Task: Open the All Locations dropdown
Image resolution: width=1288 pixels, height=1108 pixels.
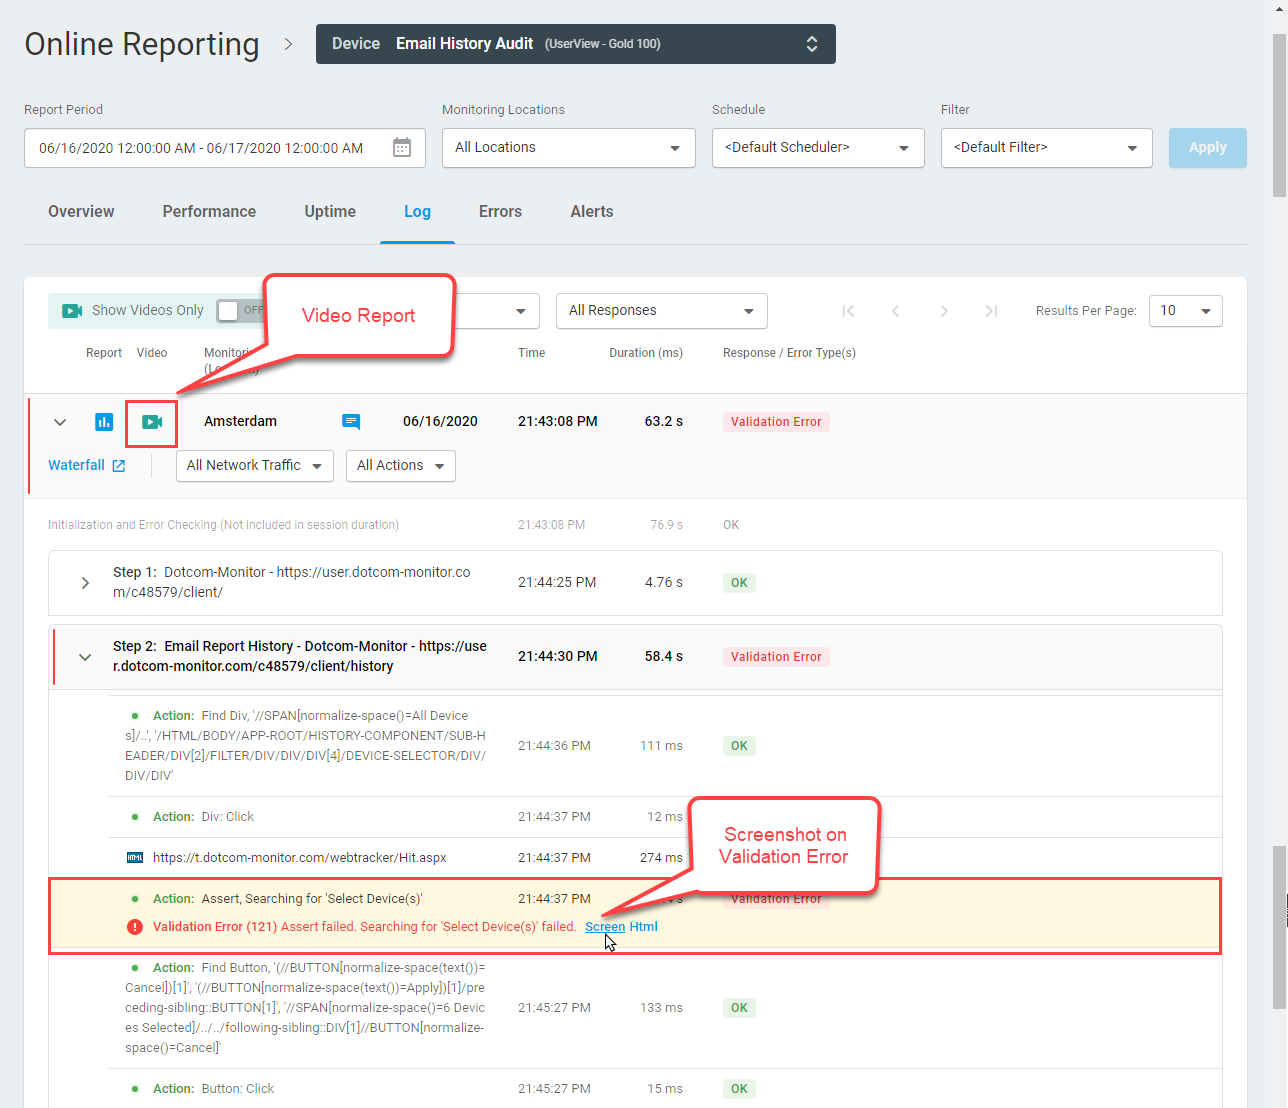Action: (568, 148)
